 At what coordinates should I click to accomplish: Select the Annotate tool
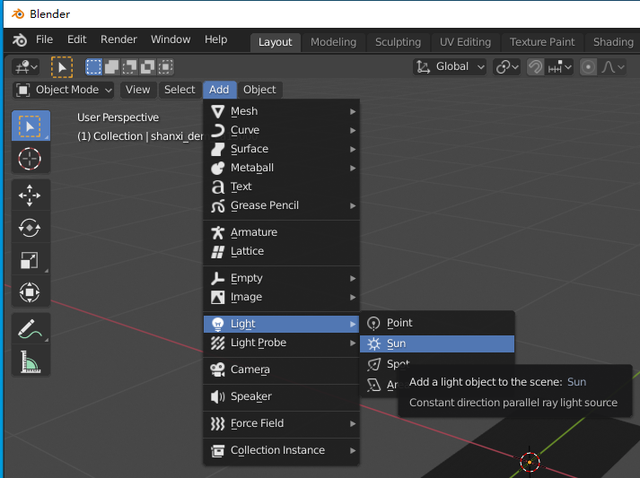pos(31,329)
